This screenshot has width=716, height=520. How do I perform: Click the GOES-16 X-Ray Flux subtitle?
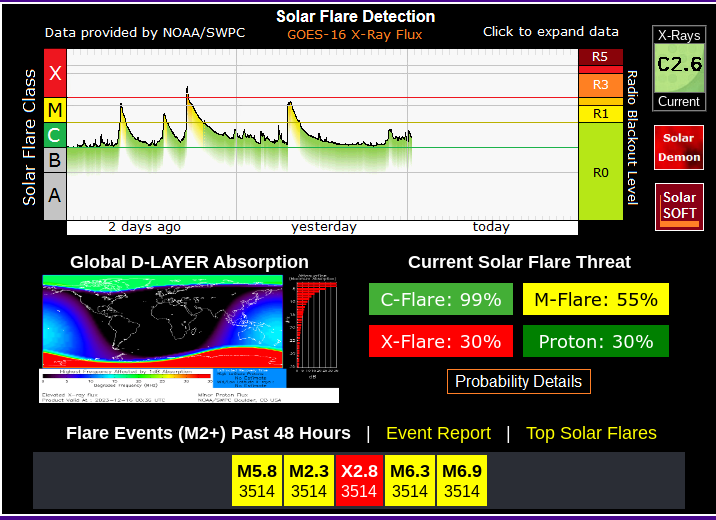(x=355, y=35)
